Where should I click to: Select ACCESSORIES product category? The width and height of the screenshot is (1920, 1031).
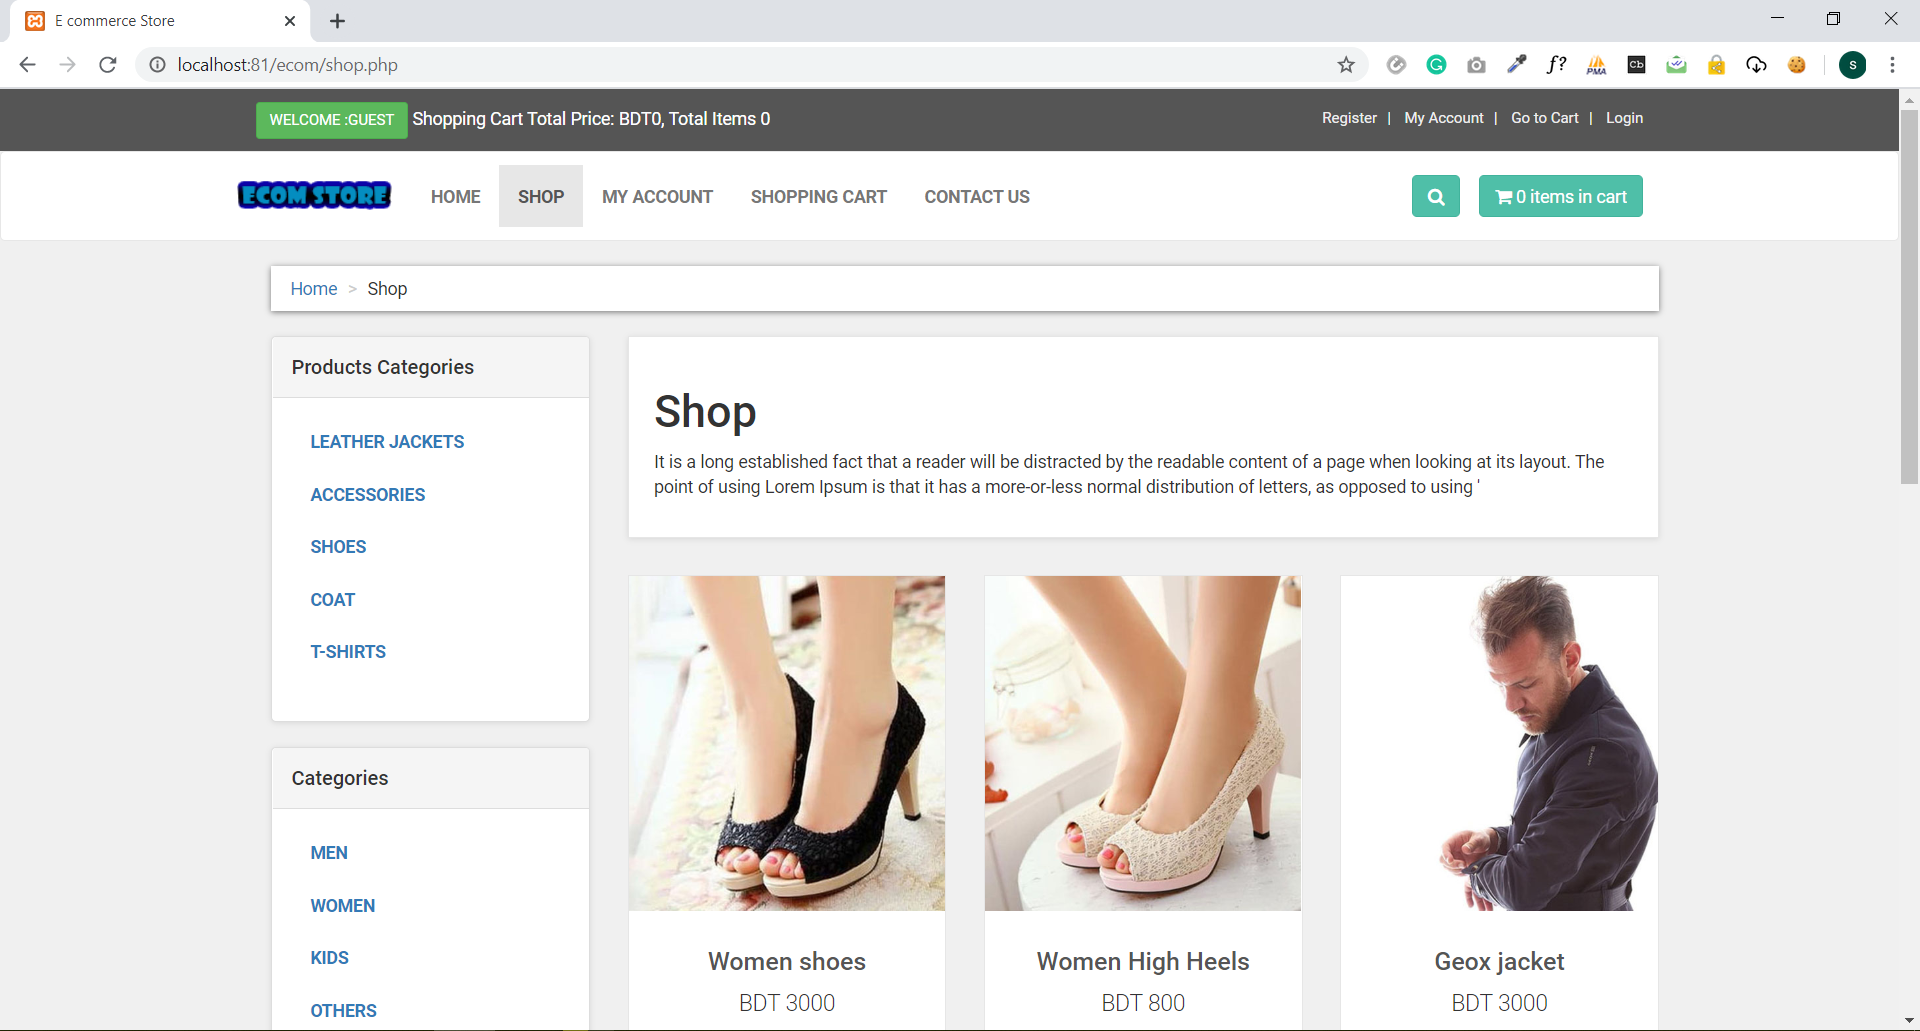point(367,495)
